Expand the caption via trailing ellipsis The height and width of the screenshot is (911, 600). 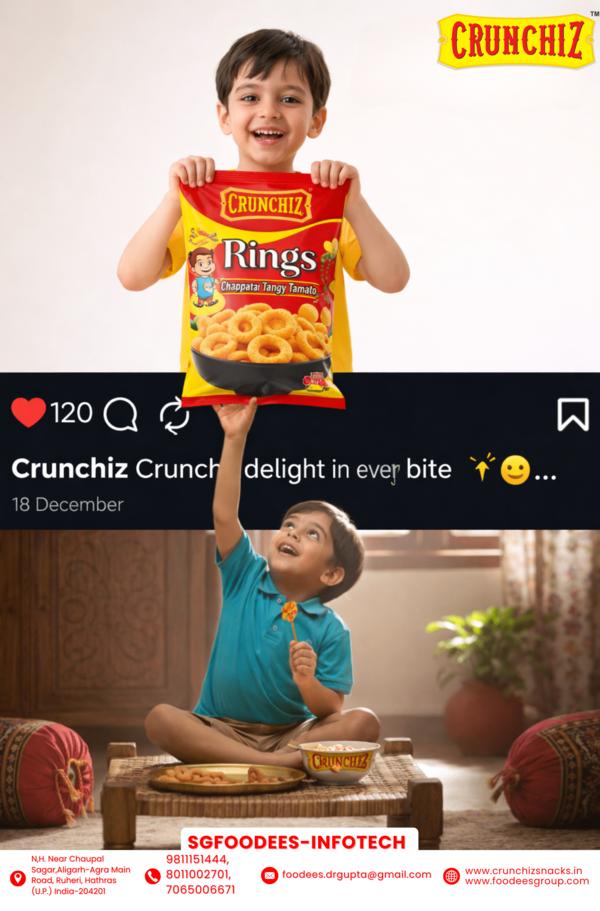[x=545, y=476]
